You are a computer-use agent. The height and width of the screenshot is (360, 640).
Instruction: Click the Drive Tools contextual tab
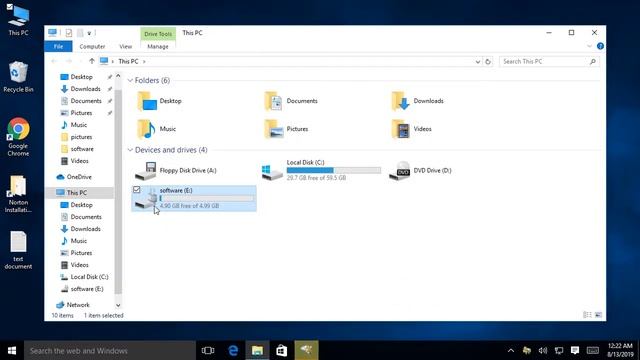click(x=158, y=34)
